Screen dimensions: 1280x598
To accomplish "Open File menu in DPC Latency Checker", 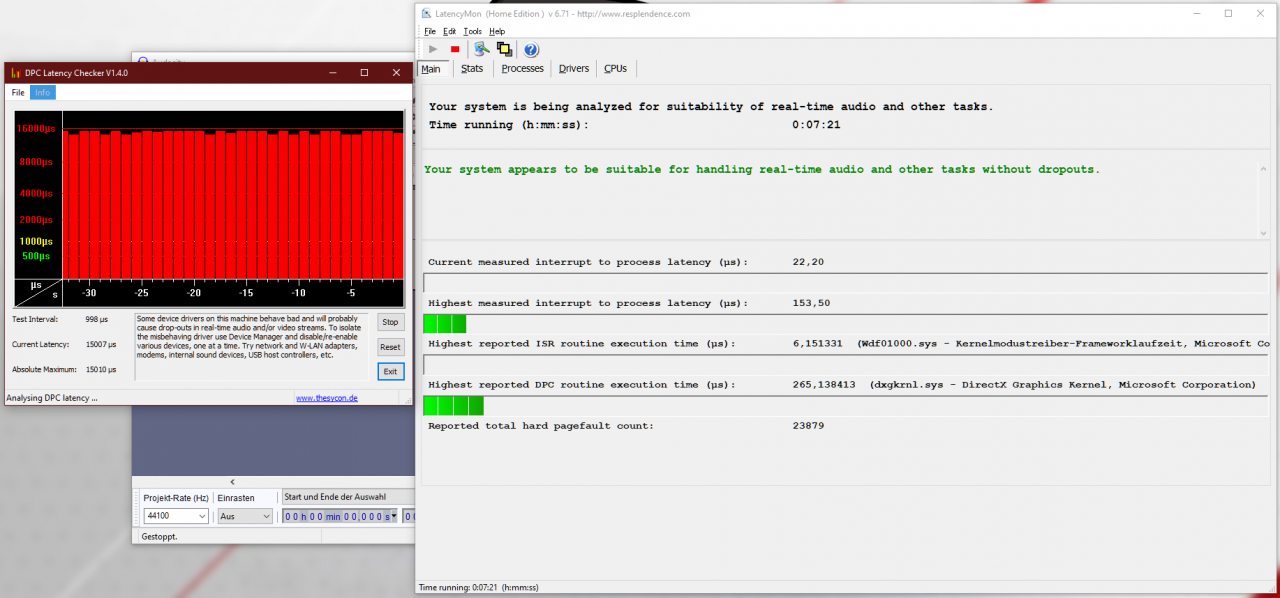I will pyautogui.click(x=18, y=92).
